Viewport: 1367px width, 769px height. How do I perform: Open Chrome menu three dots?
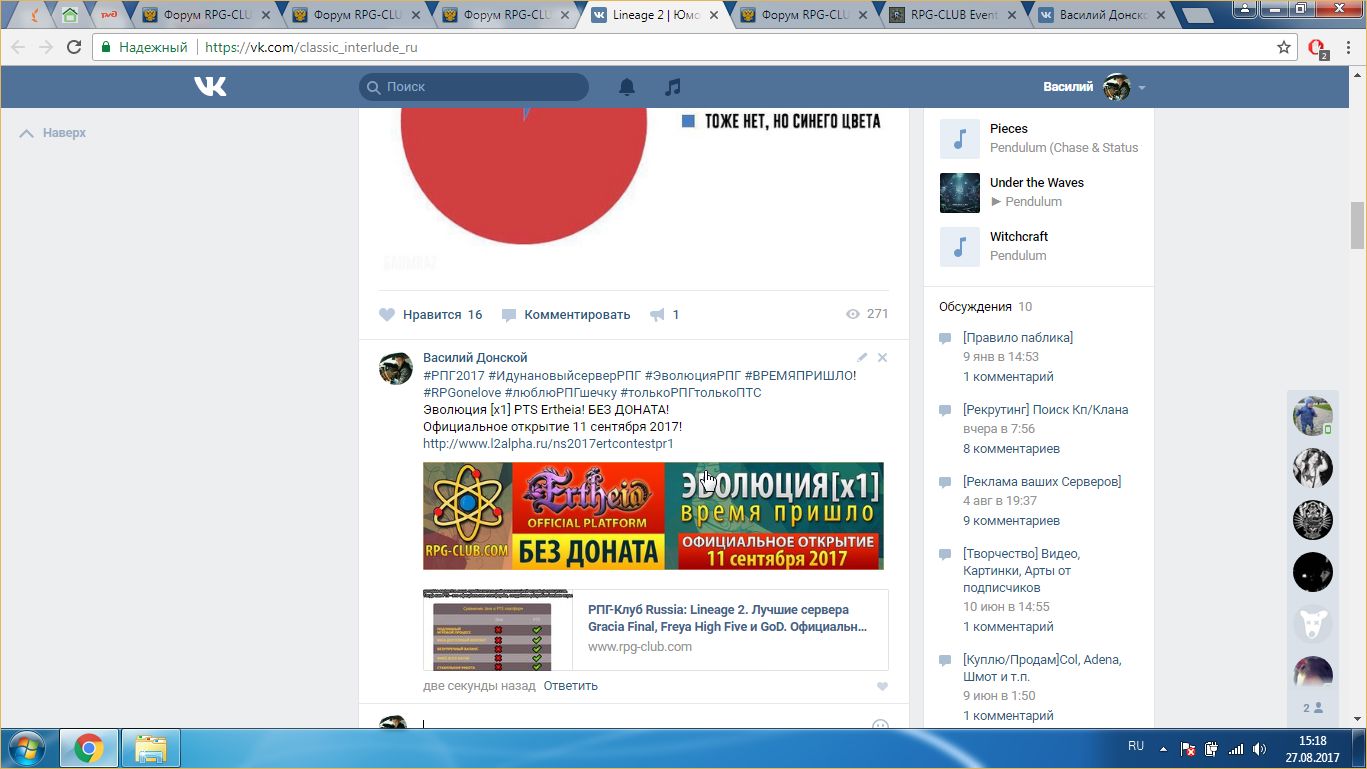pos(1346,47)
